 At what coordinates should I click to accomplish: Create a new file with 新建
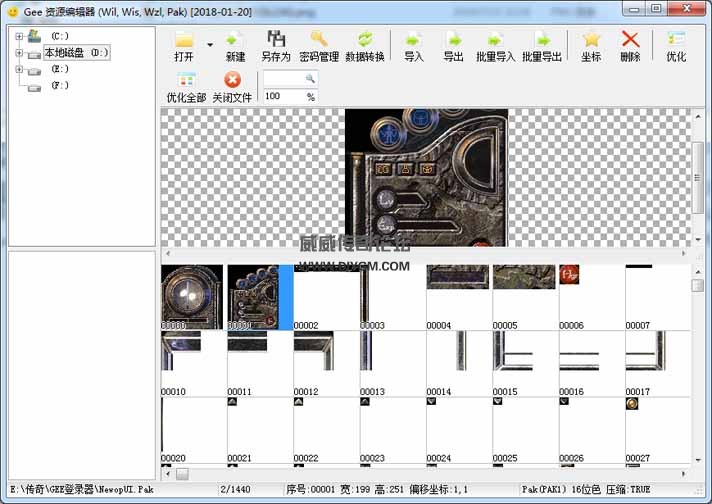tap(235, 46)
